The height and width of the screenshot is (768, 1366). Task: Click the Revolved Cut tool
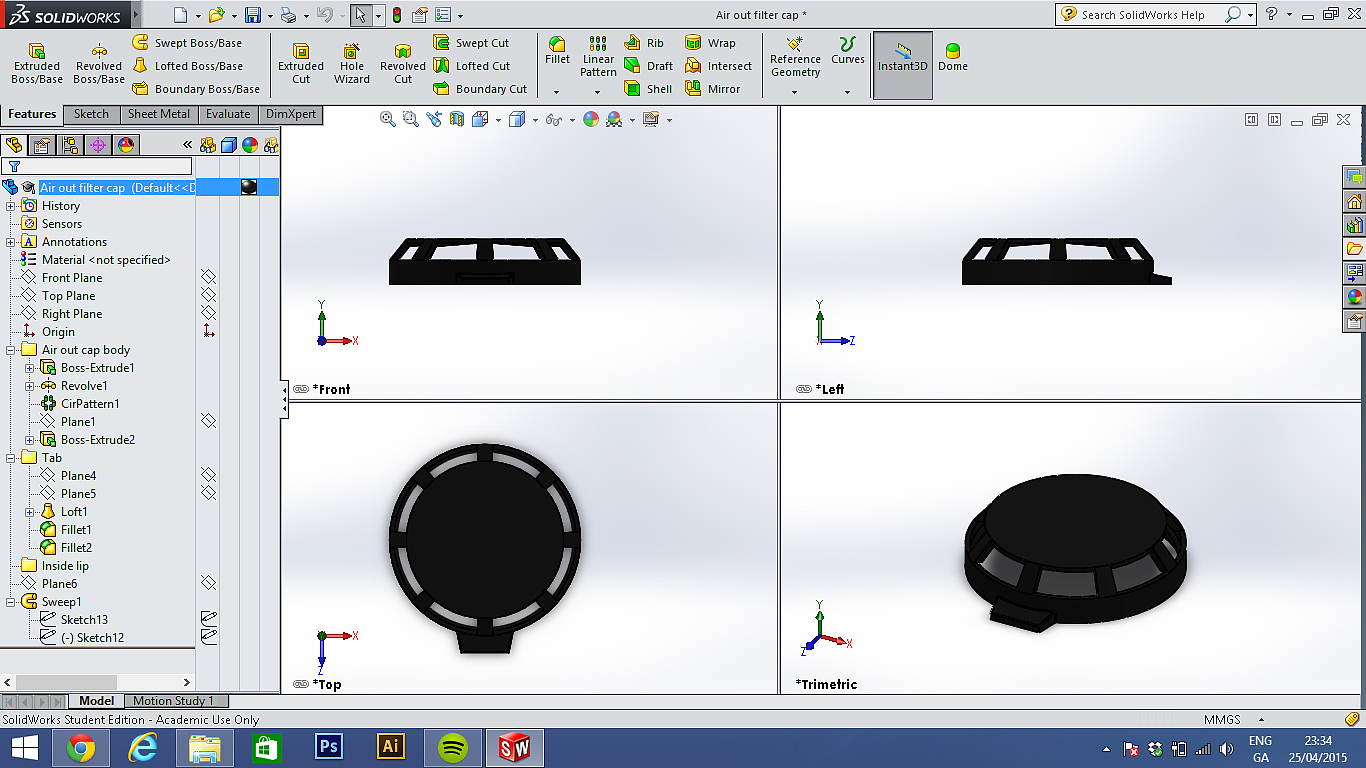tap(403, 63)
